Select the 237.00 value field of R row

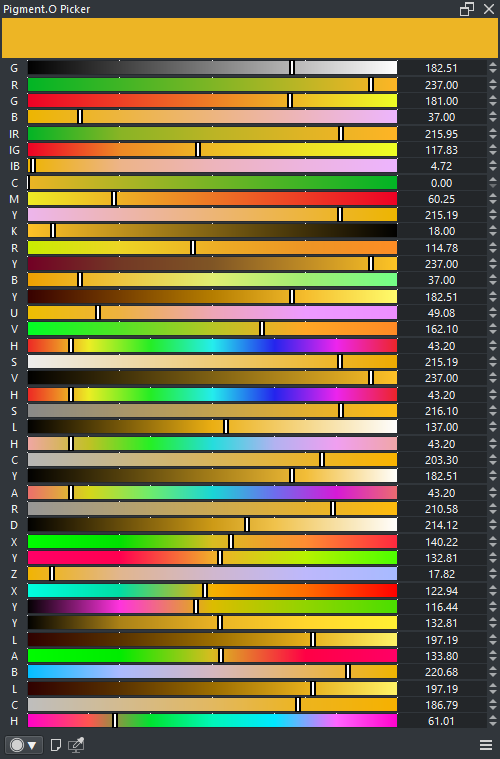tap(441, 85)
